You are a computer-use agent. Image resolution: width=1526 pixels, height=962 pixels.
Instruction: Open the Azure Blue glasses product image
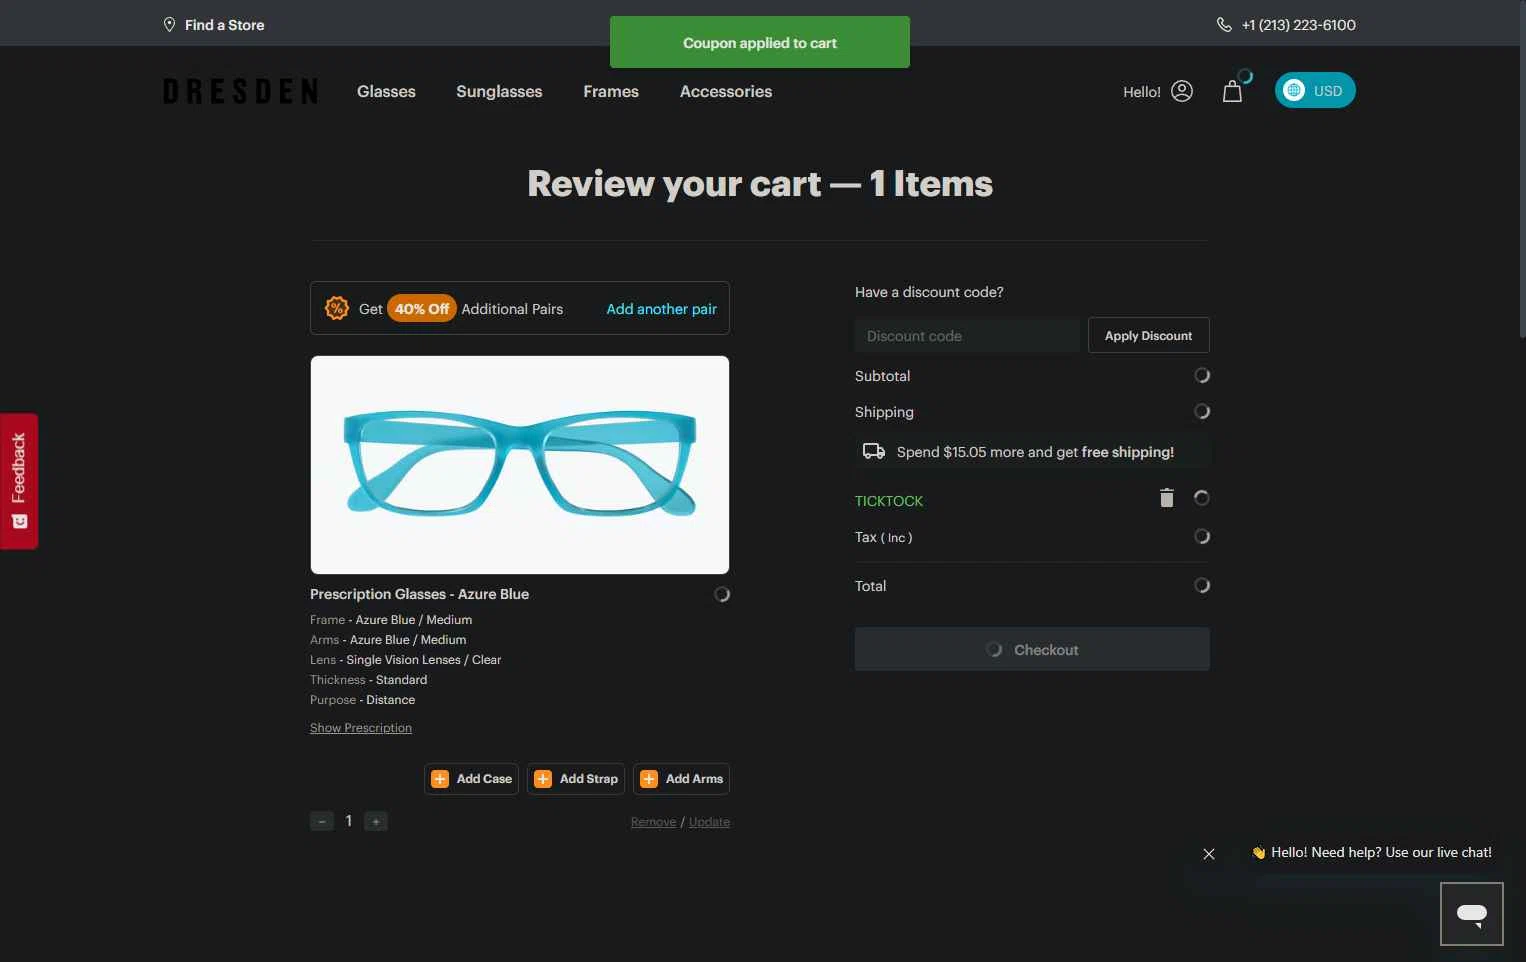(520, 465)
